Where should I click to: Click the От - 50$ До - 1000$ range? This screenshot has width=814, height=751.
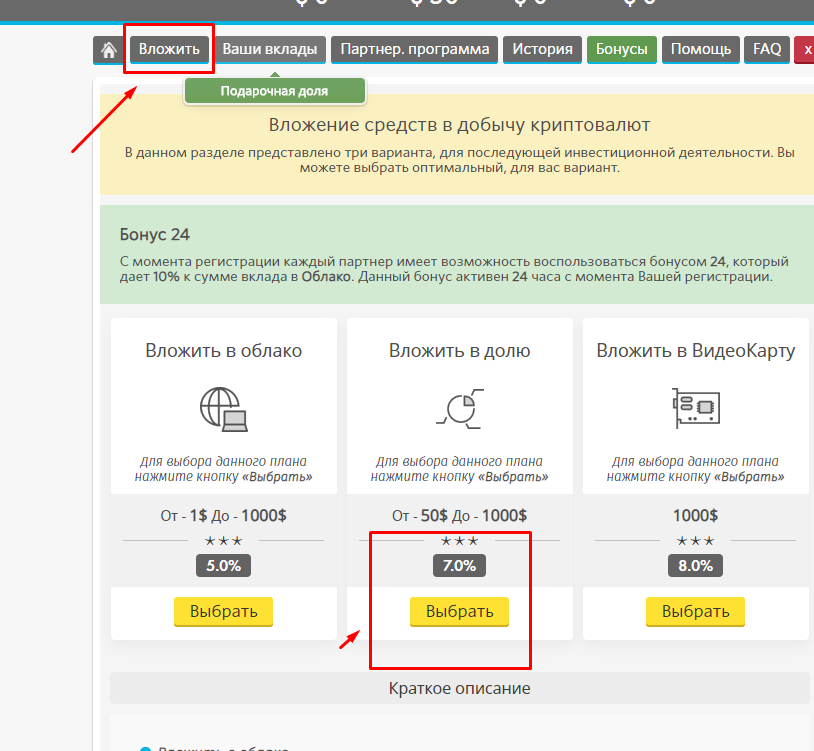coord(459,515)
